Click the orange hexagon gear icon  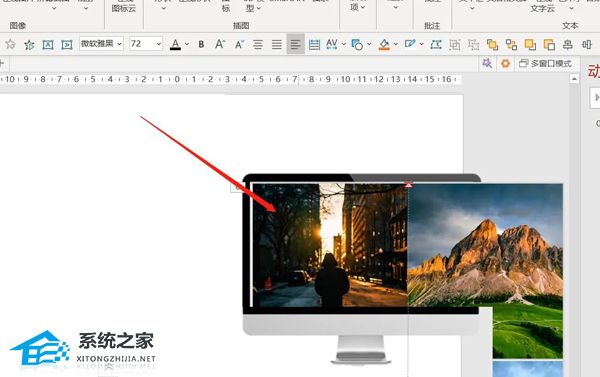(505, 64)
